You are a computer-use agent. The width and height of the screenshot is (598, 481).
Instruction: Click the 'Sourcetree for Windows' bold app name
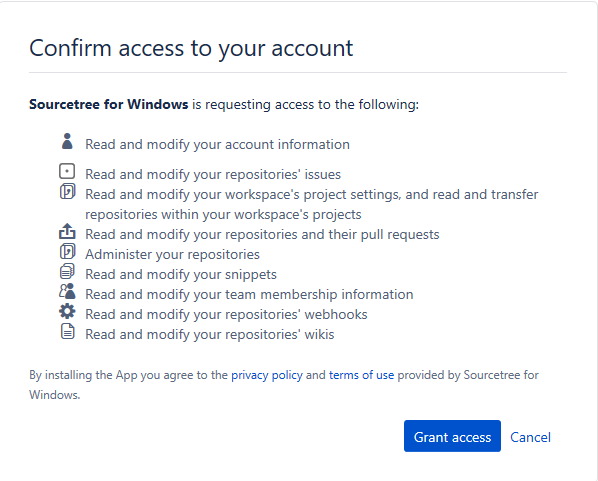[109, 104]
